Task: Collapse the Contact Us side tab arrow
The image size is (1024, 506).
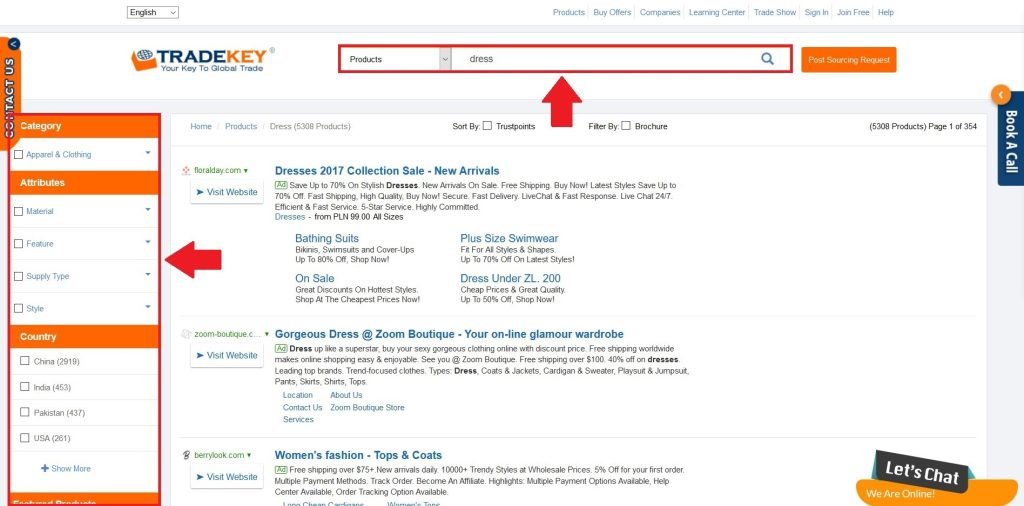Action: 14,44
